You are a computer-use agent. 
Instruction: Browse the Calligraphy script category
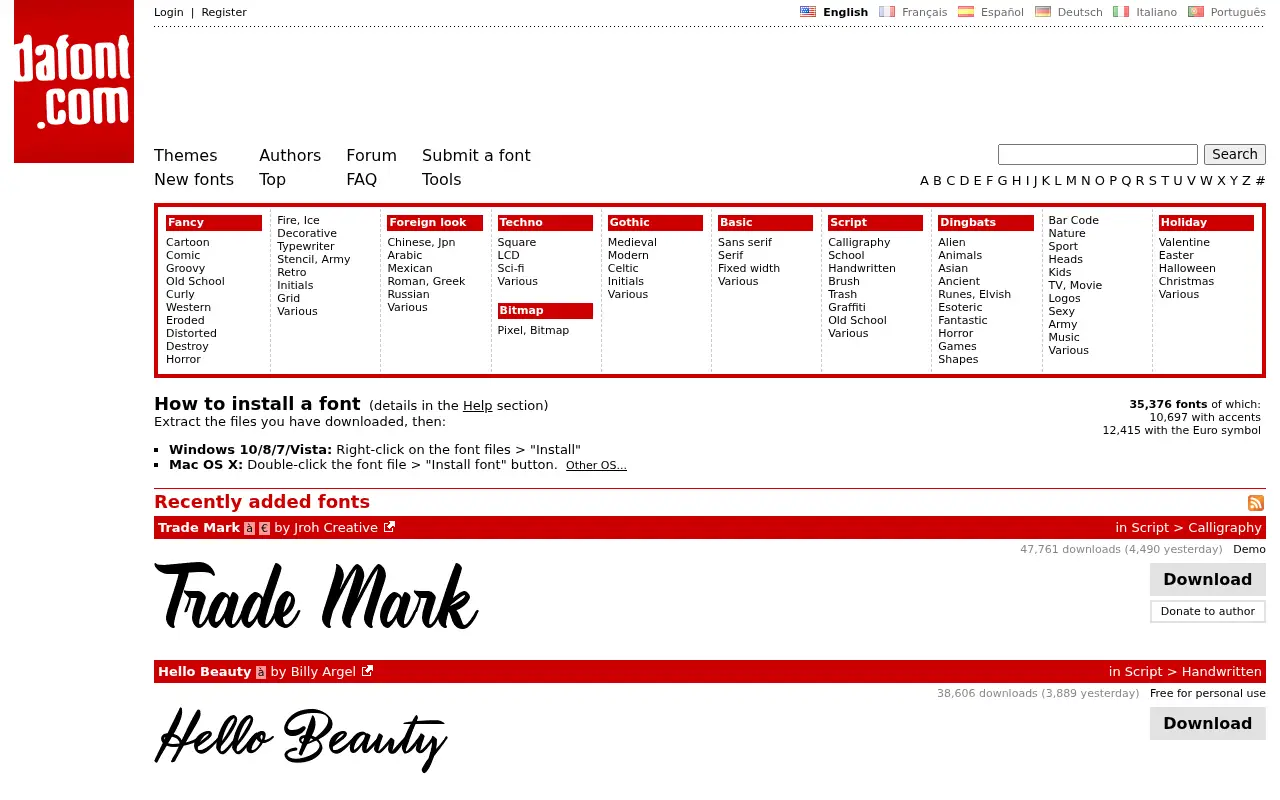click(x=859, y=242)
